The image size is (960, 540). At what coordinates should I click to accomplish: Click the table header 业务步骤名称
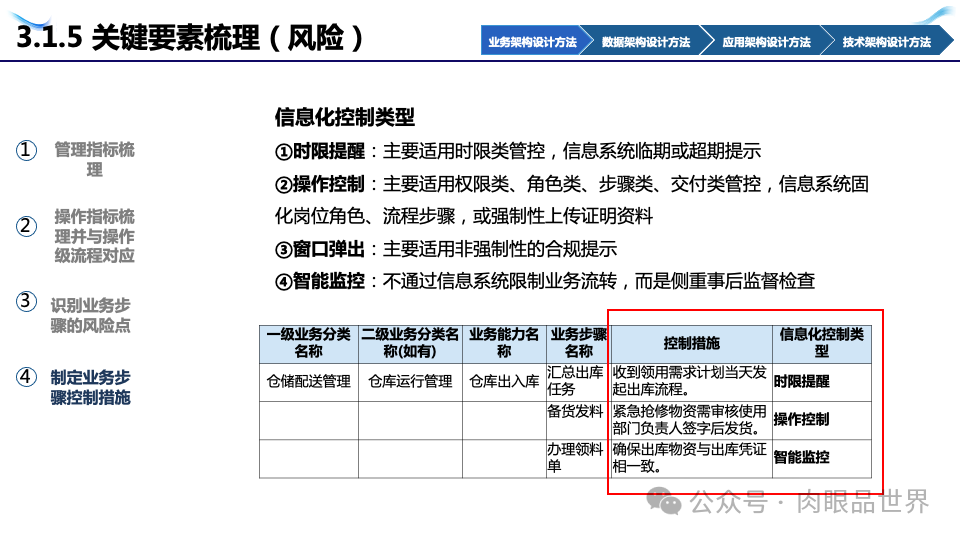pyautogui.click(x=579, y=343)
